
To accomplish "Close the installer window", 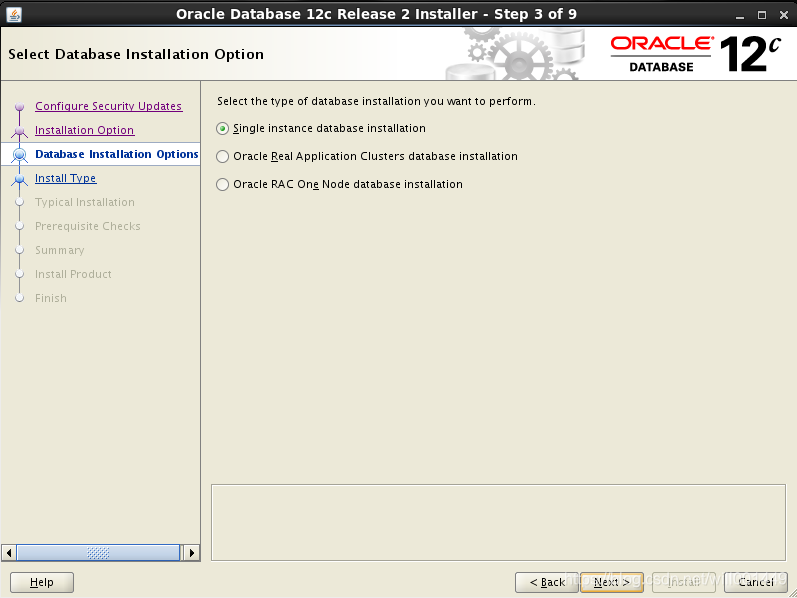I will tap(784, 15).
